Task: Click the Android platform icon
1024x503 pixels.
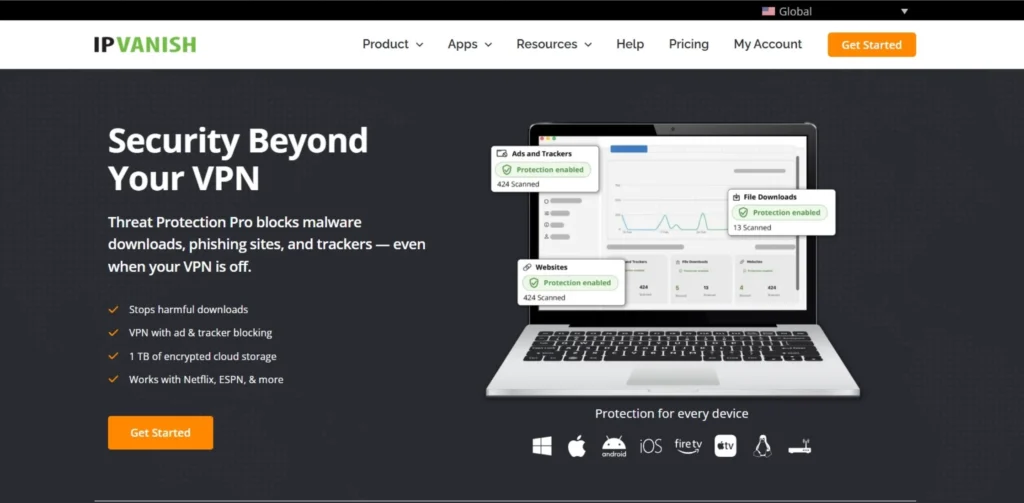Action: pos(614,446)
